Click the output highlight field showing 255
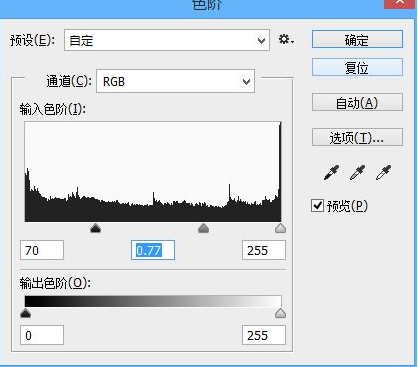The height and width of the screenshot is (367, 418). 264,335
